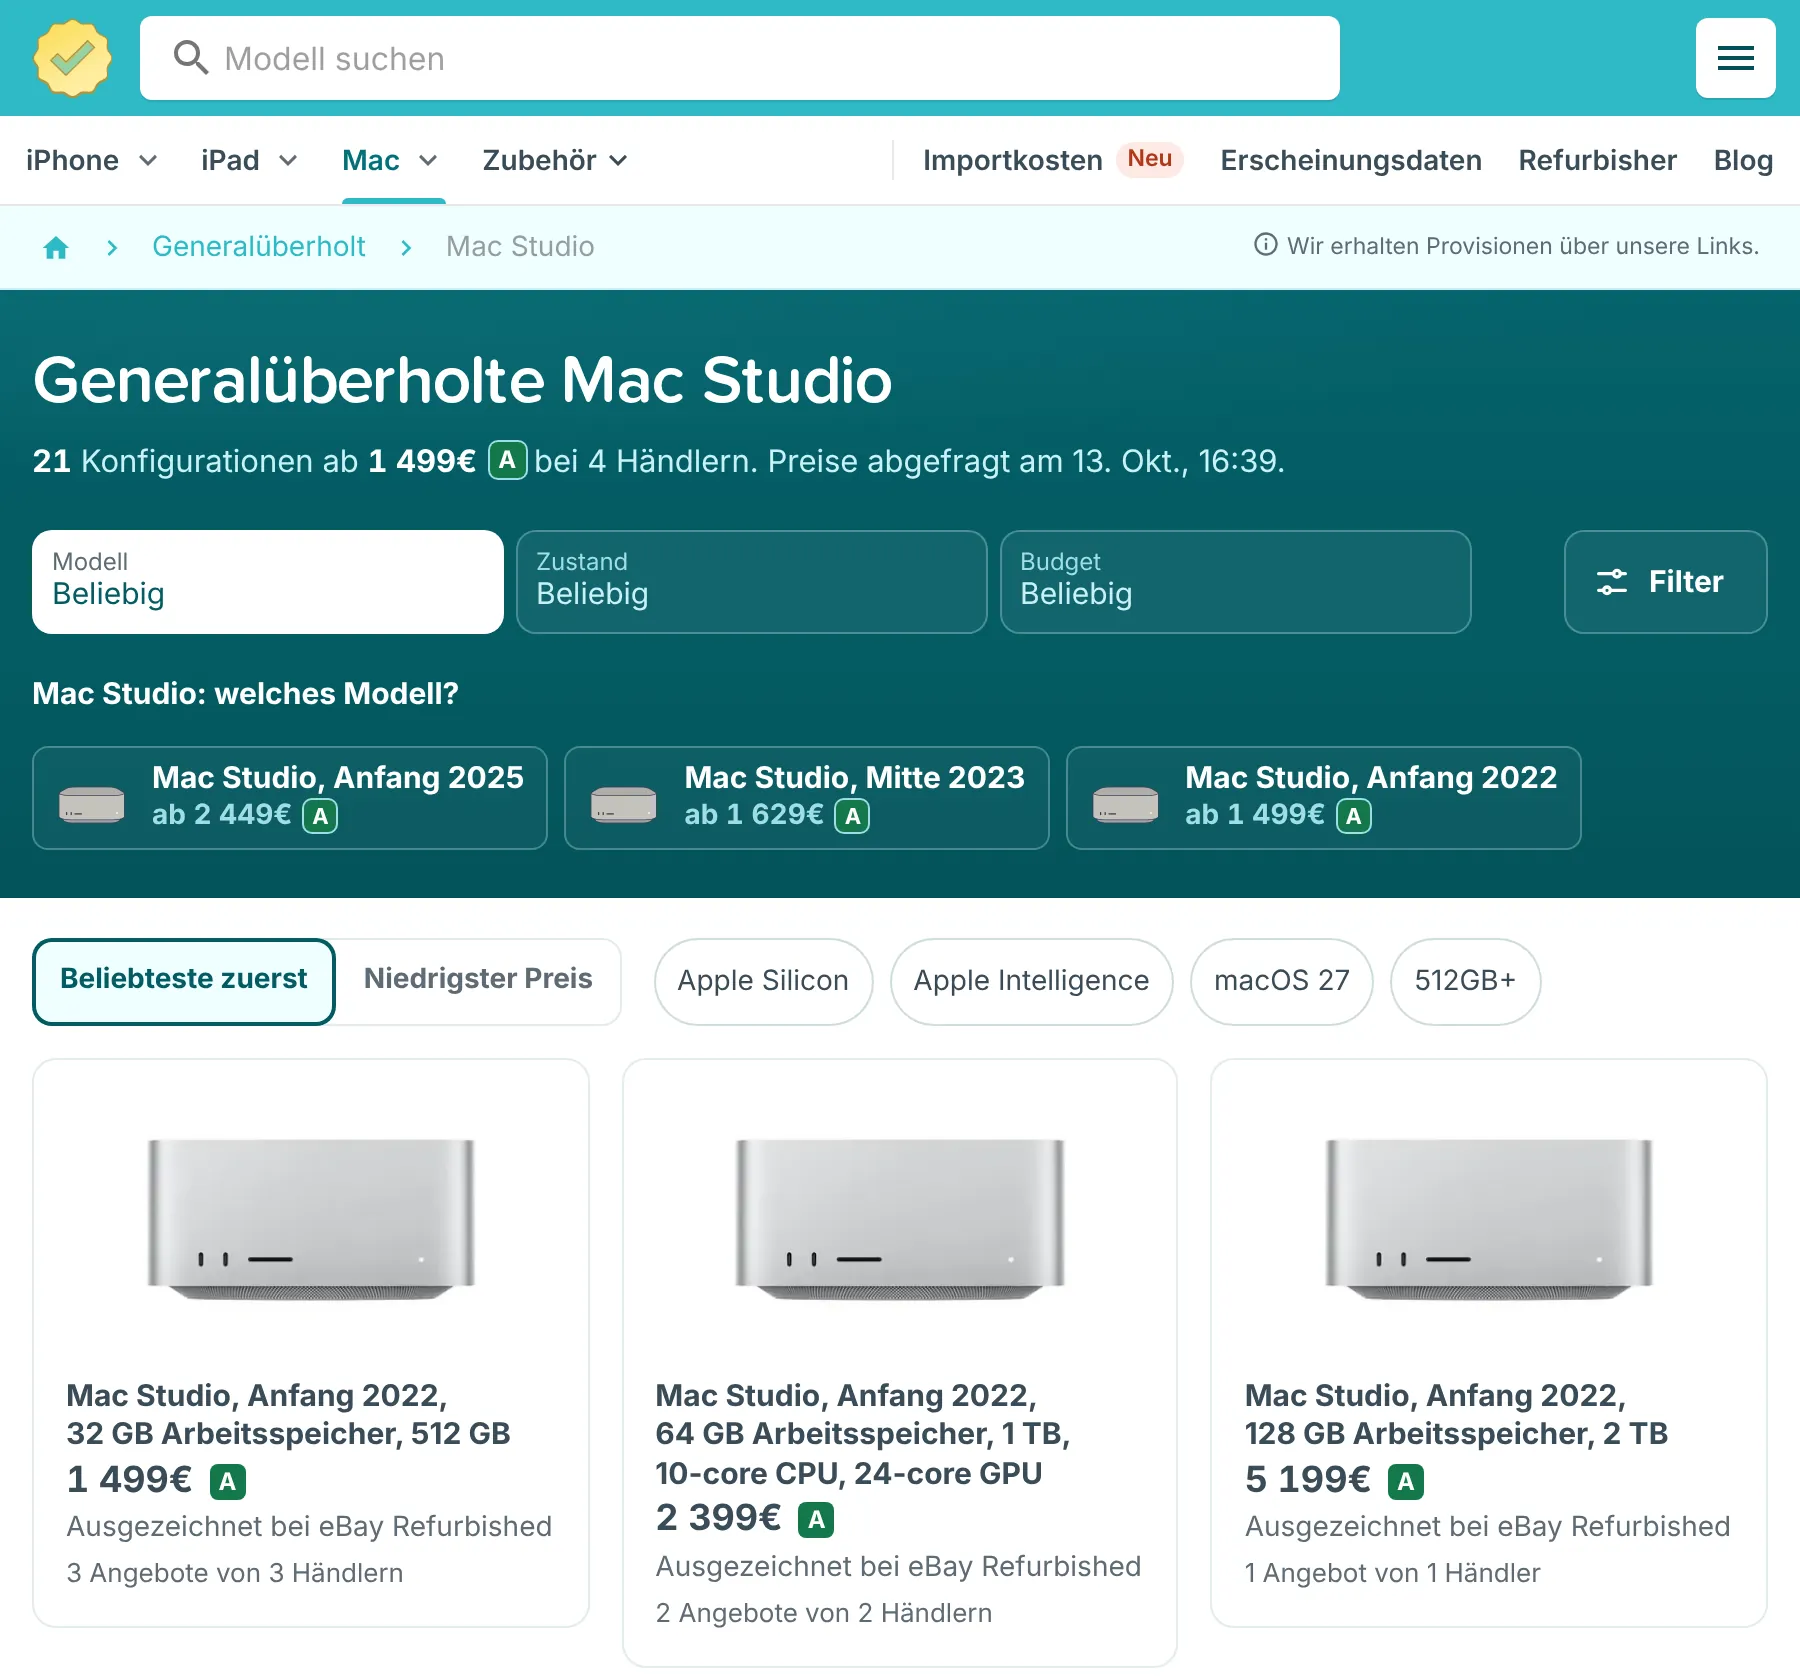Open Importkosten in the navigation

coord(1012,160)
